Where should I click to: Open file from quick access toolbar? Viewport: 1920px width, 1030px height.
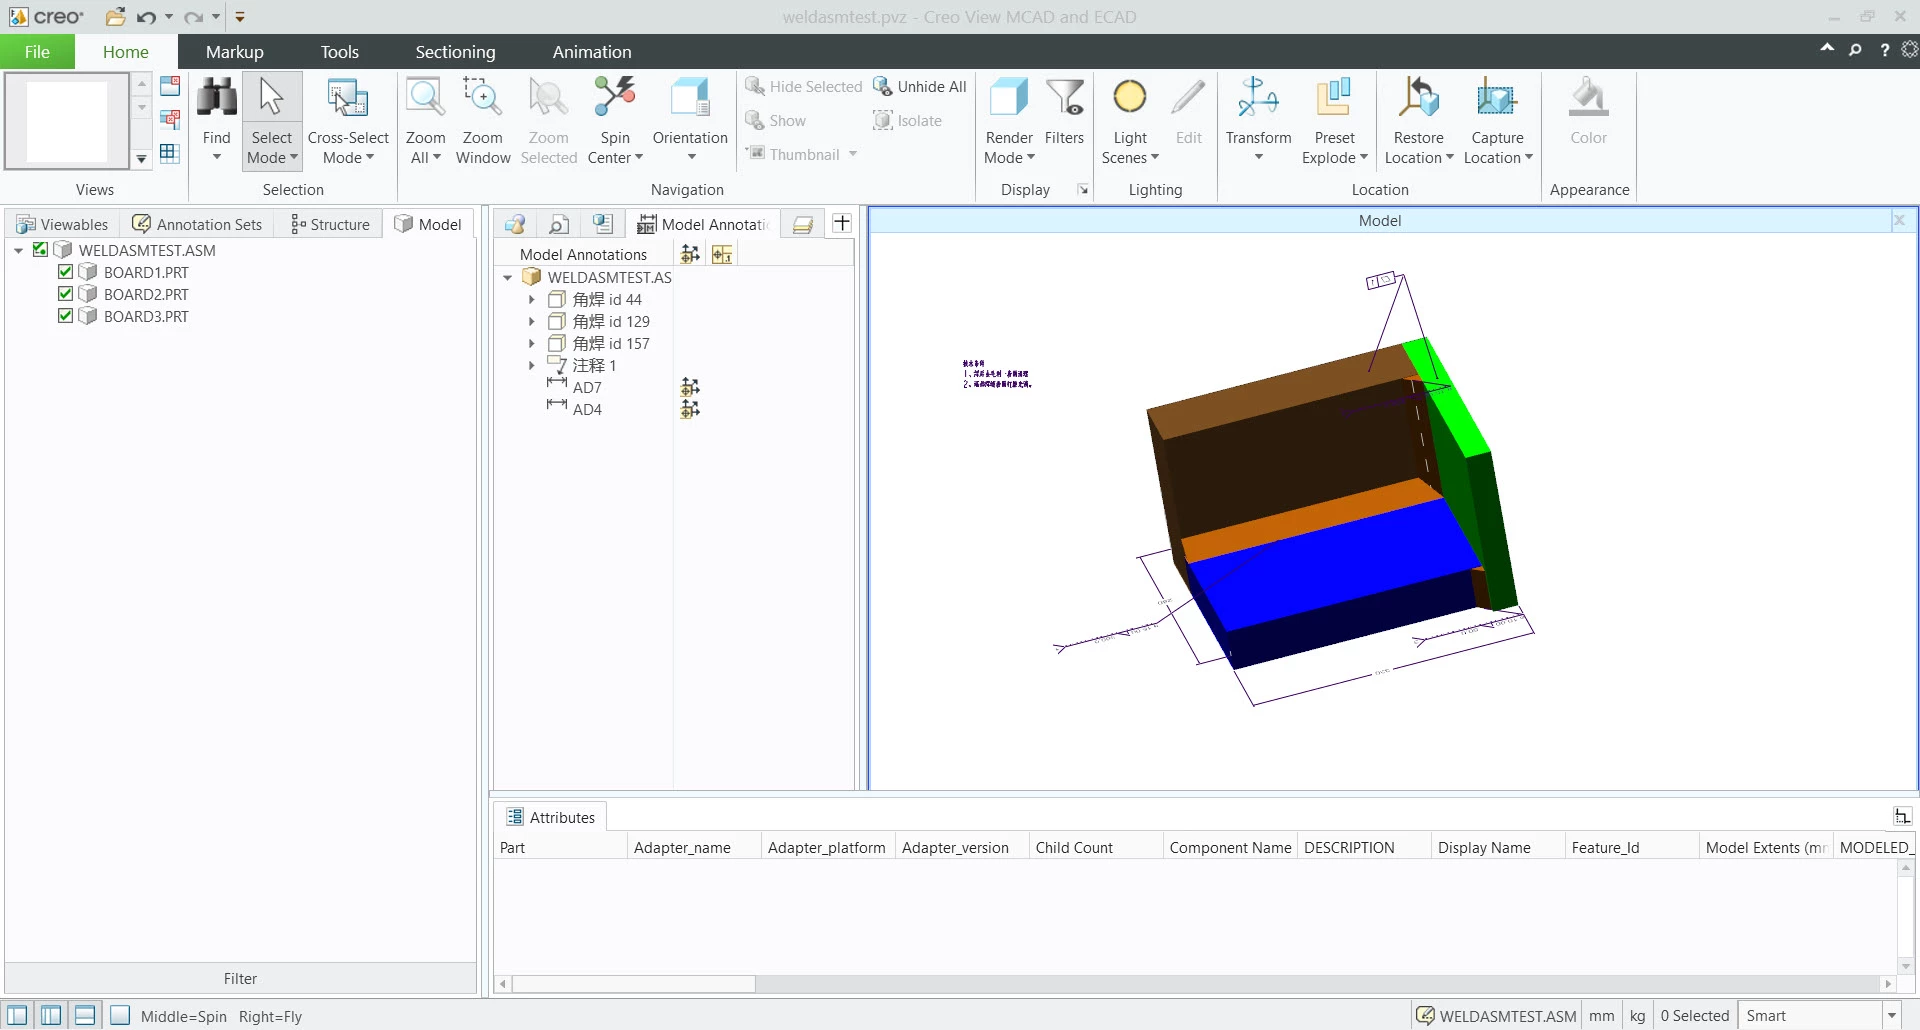pyautogui.click(x=116, y=17)
